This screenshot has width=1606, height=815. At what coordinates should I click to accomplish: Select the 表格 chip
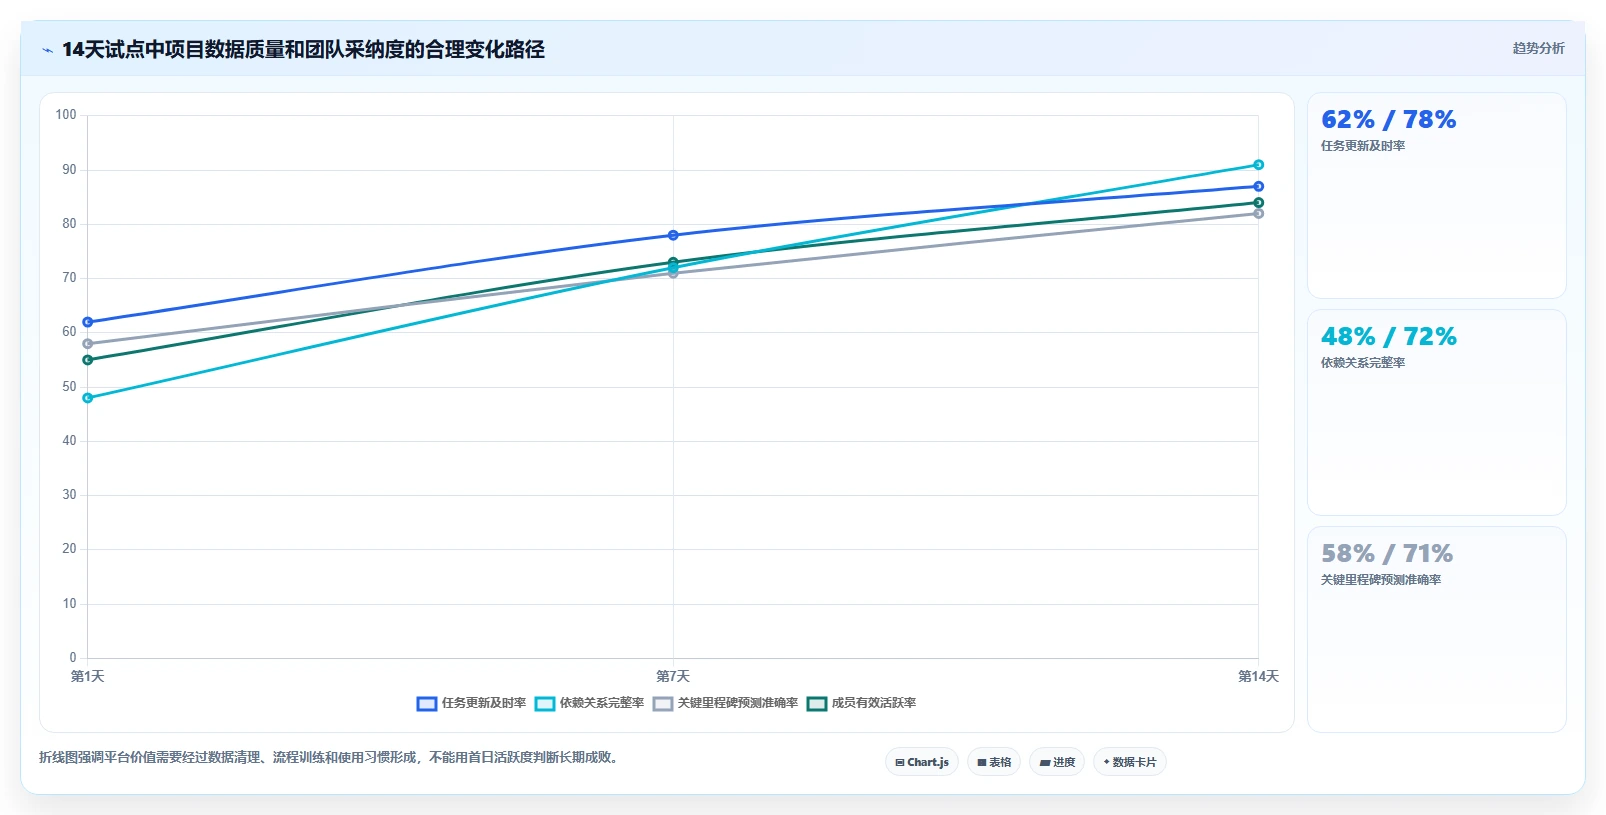tap(994, 762)
